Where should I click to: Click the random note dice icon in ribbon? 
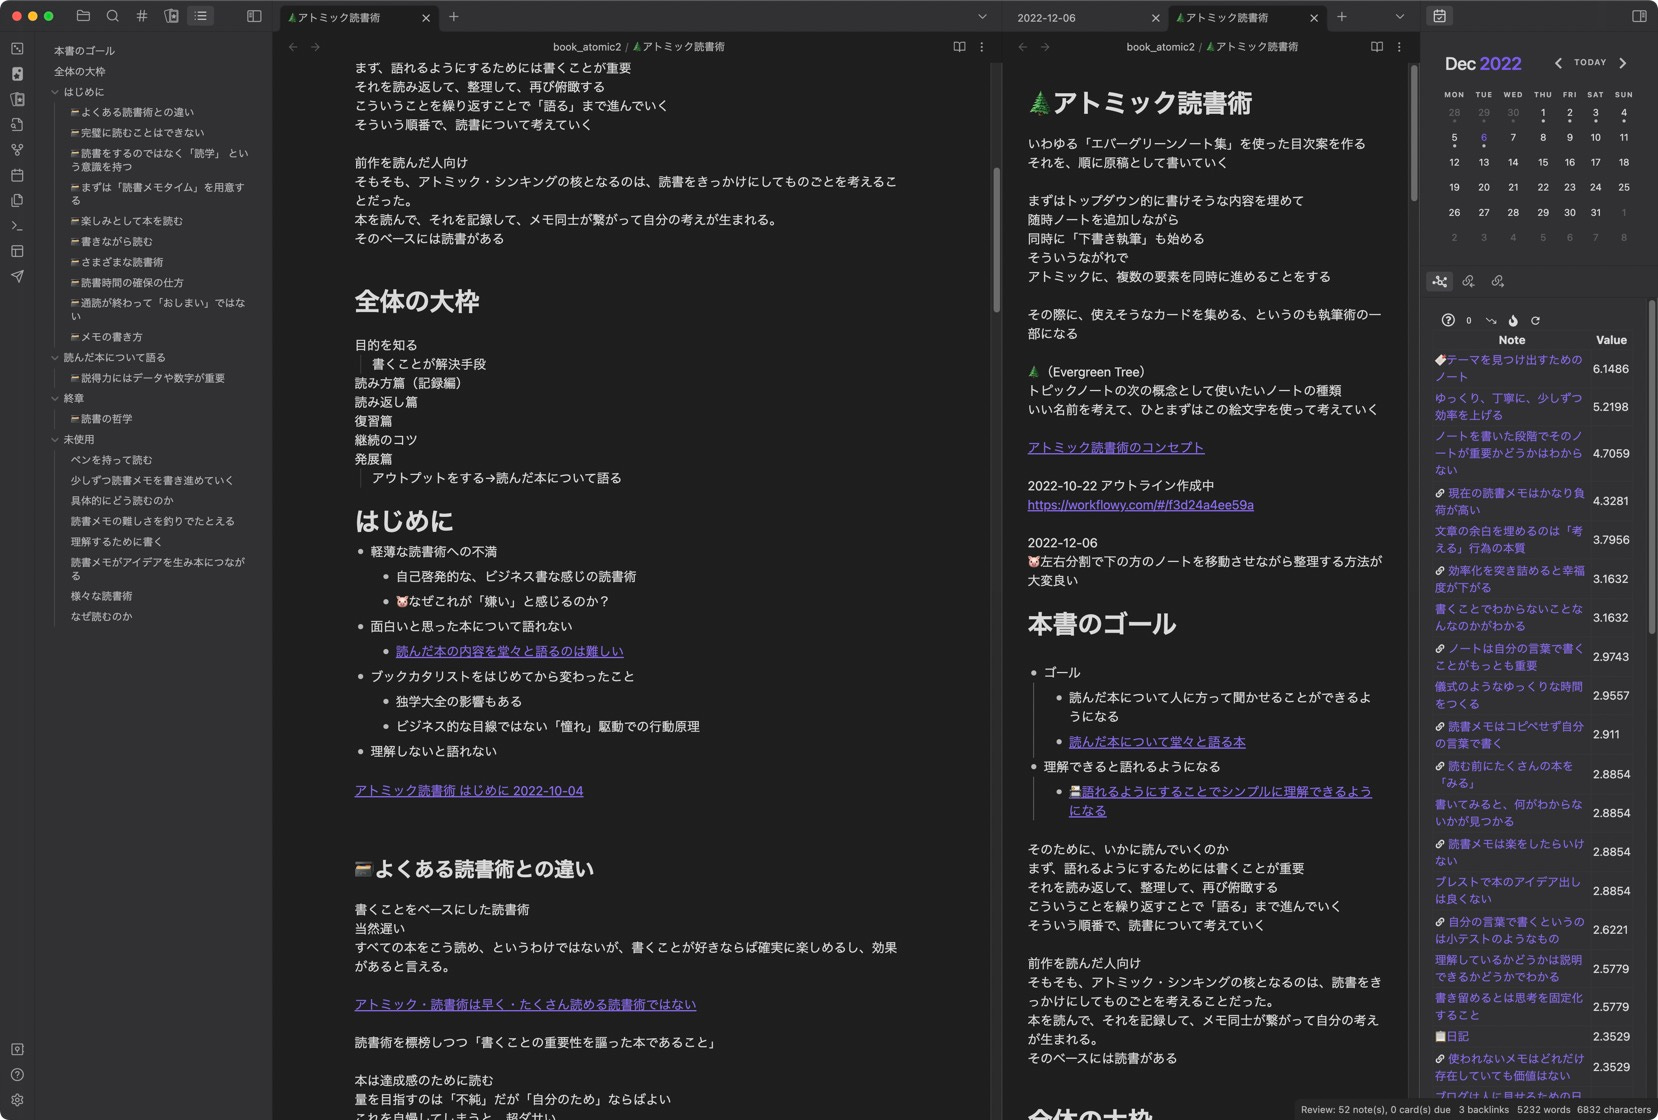click(x=17, y=48)
